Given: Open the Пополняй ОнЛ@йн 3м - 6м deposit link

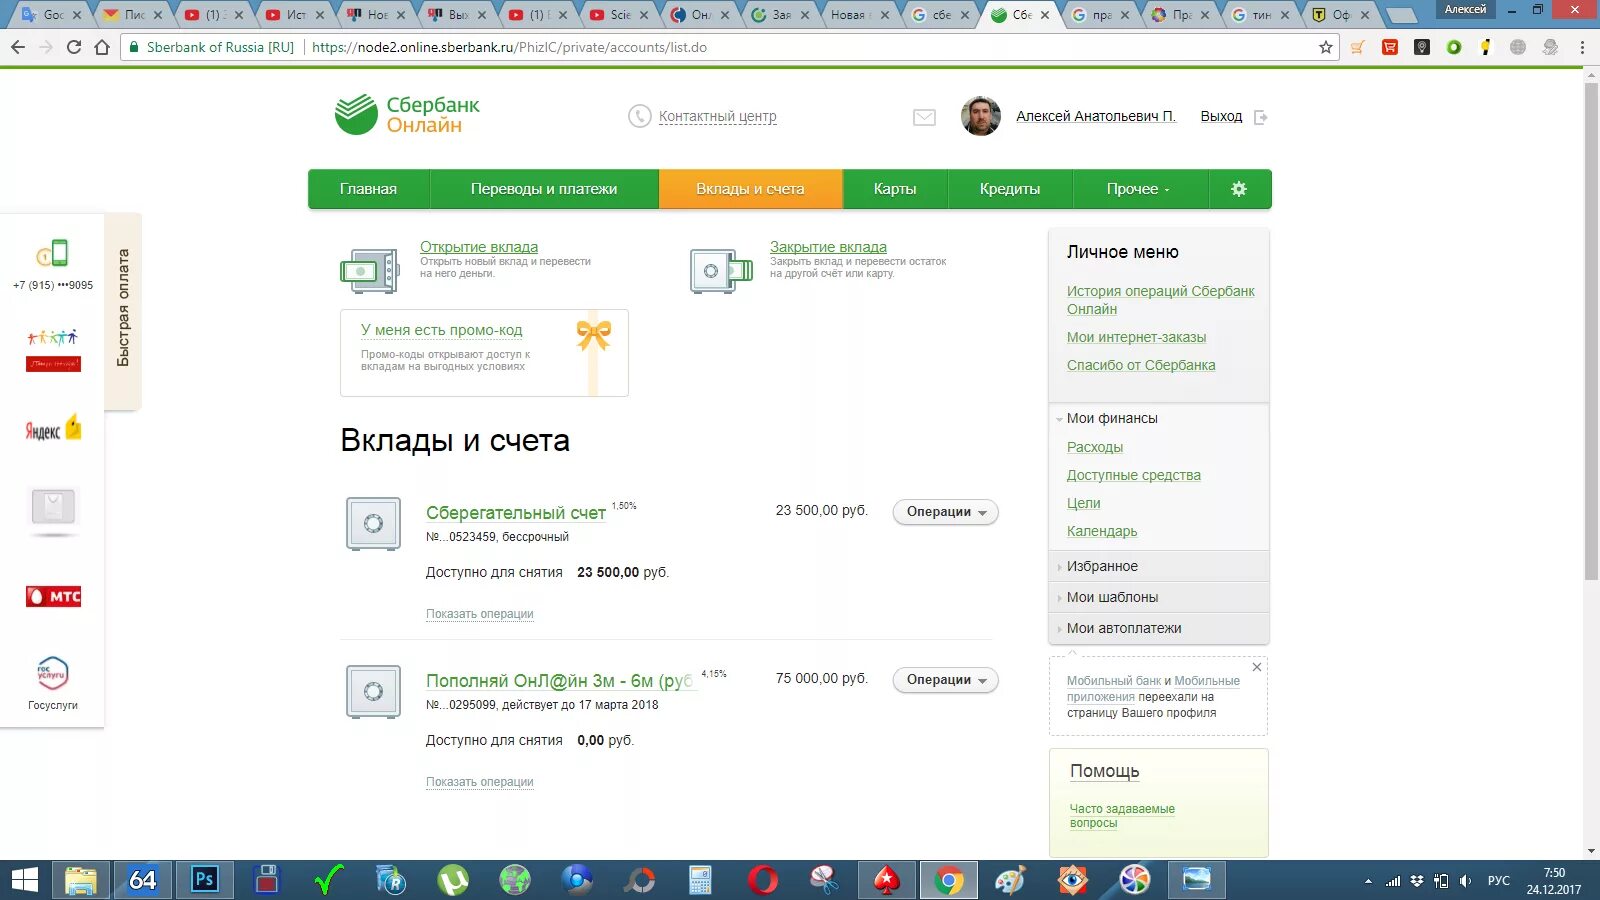Looking at the screenshot, I should pyautogui.click(x=560, y=681).
